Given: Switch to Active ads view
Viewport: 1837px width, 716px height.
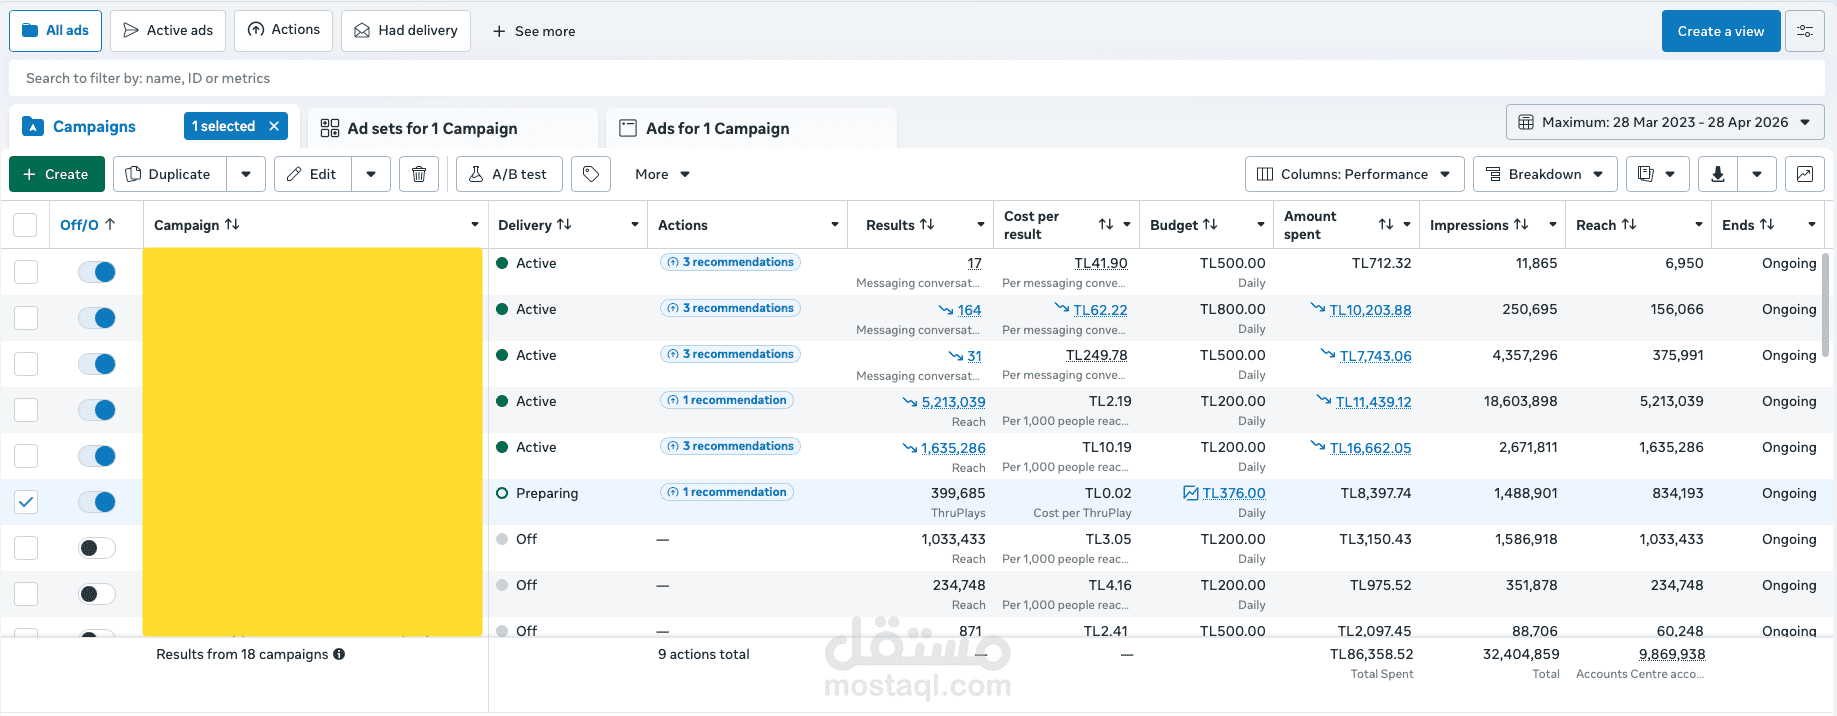Looking at the screenshot, I should [168, 31].
